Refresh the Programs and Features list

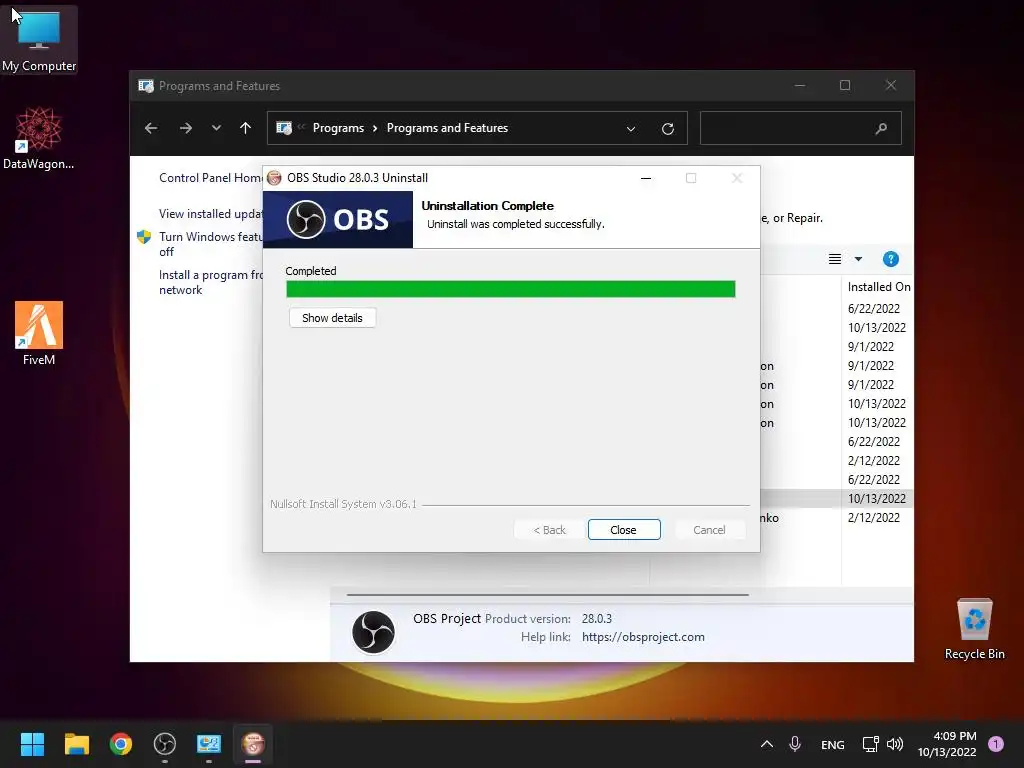667,129
